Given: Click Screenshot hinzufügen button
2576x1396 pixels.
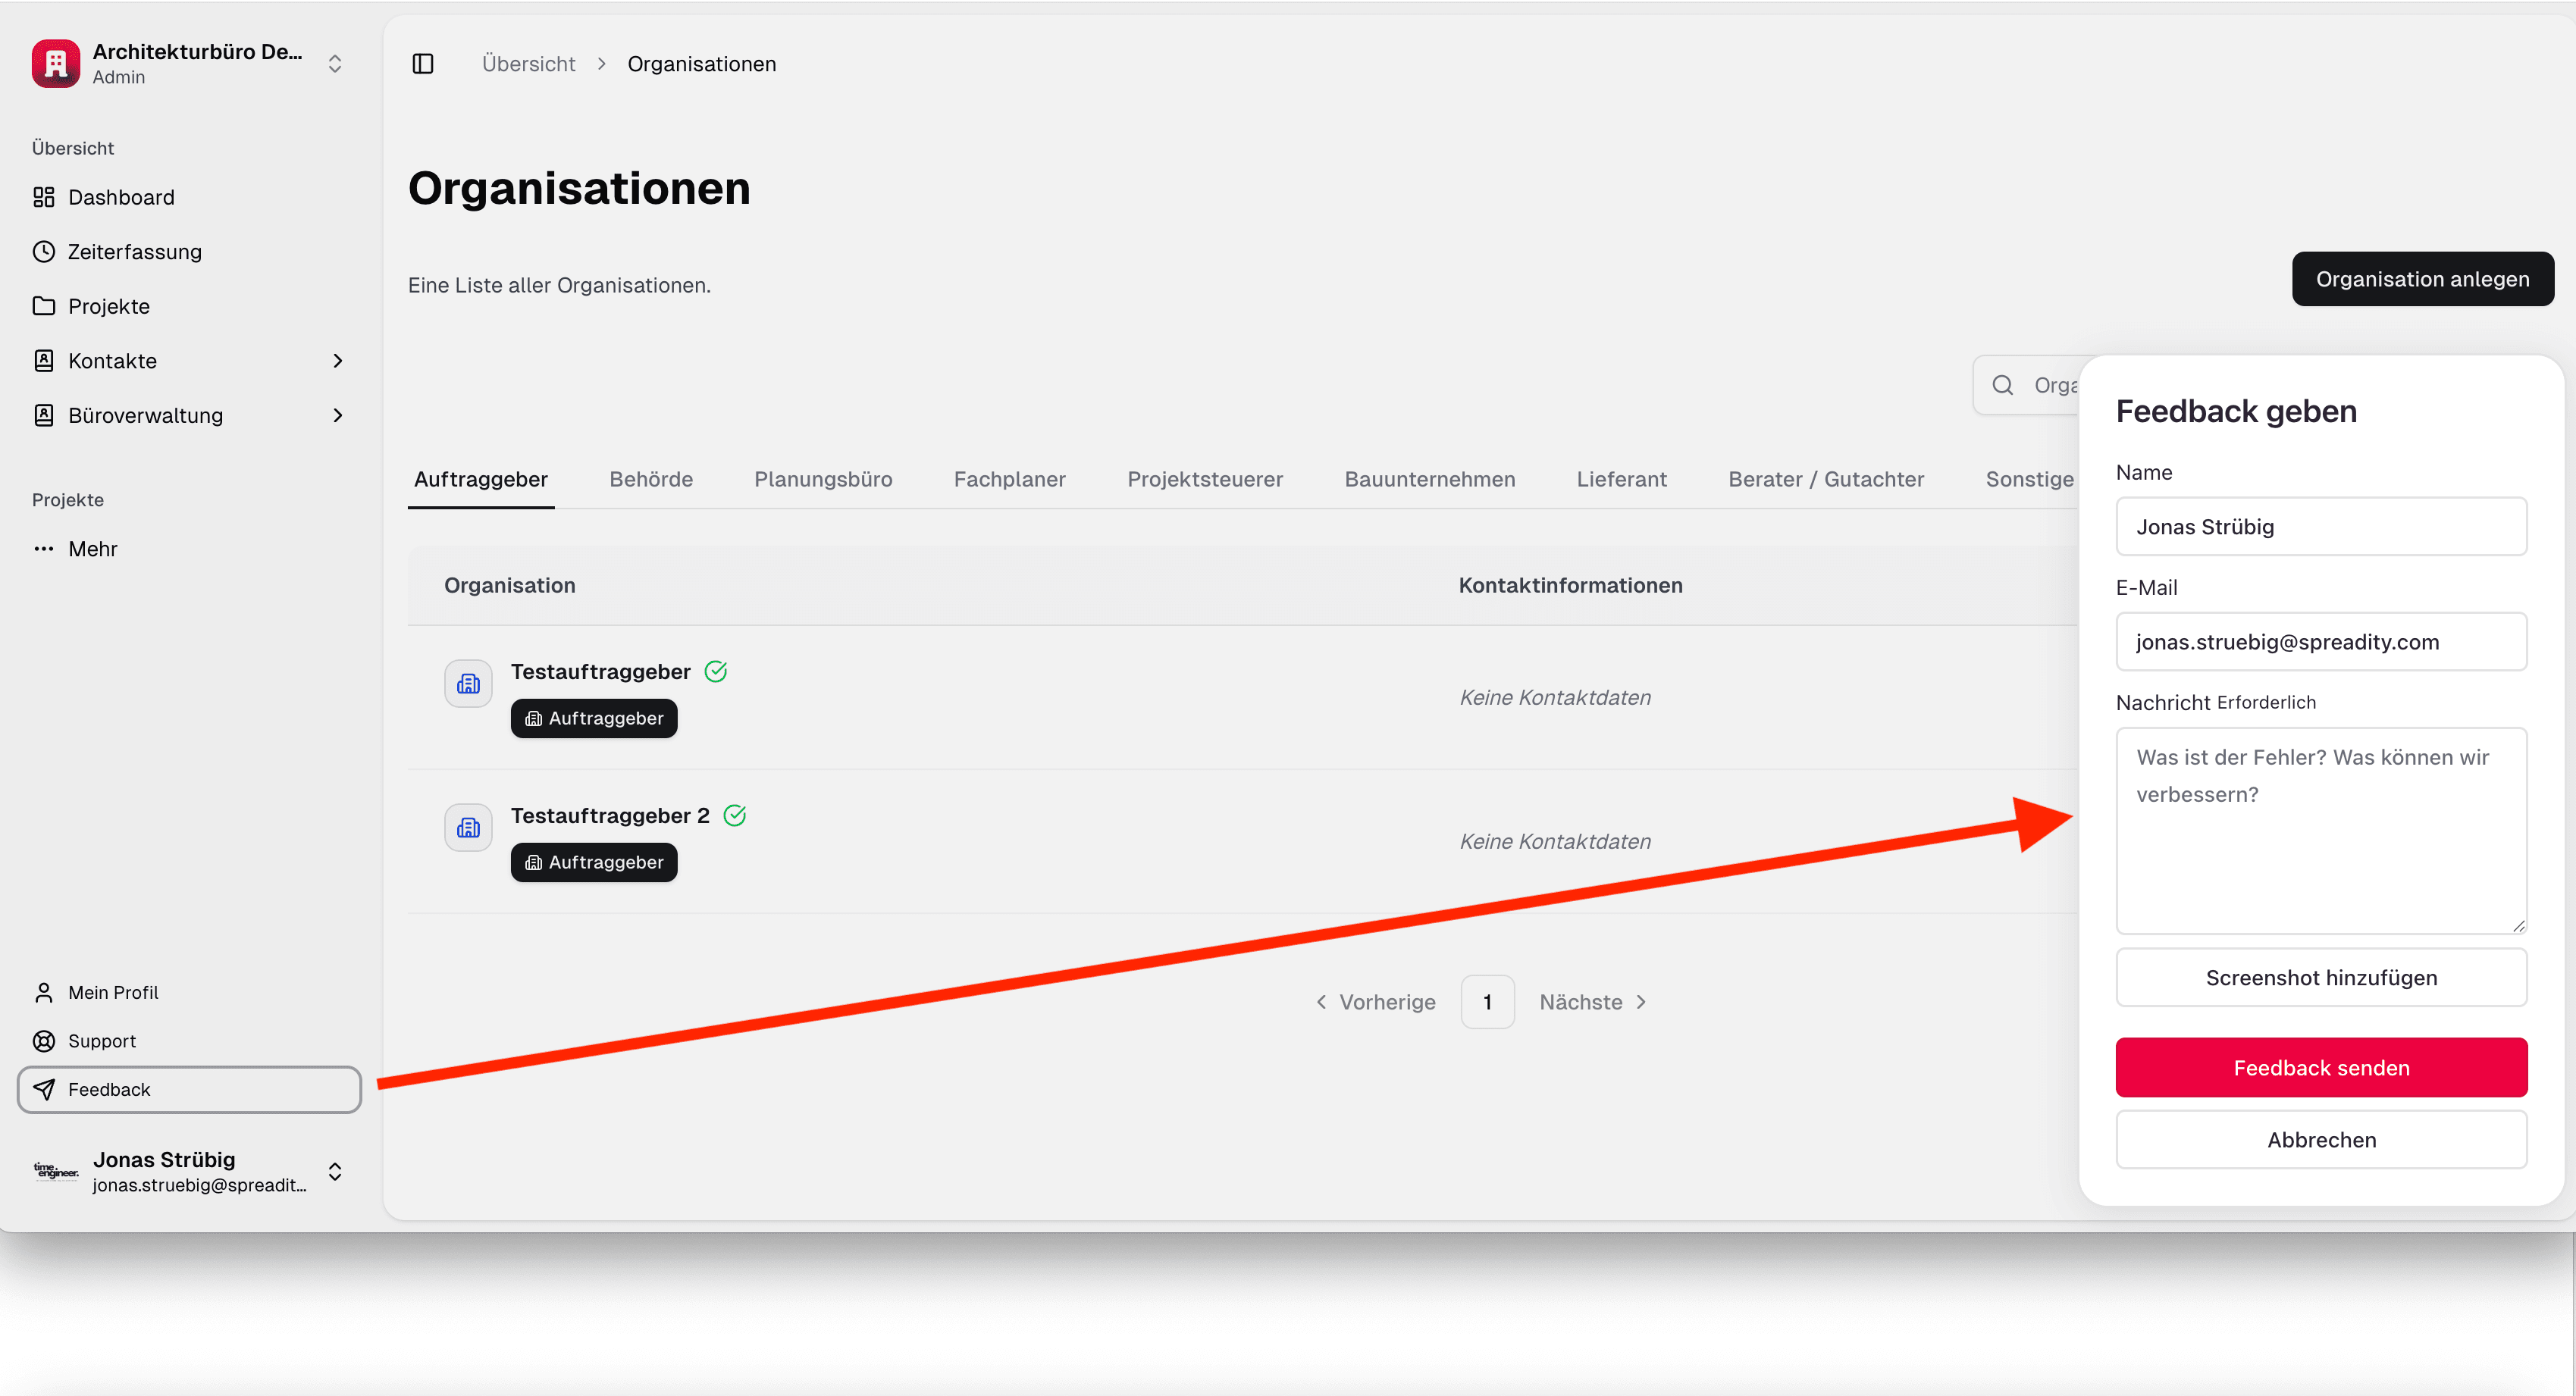Looking at the screenshot, I should coord(2321,978).
